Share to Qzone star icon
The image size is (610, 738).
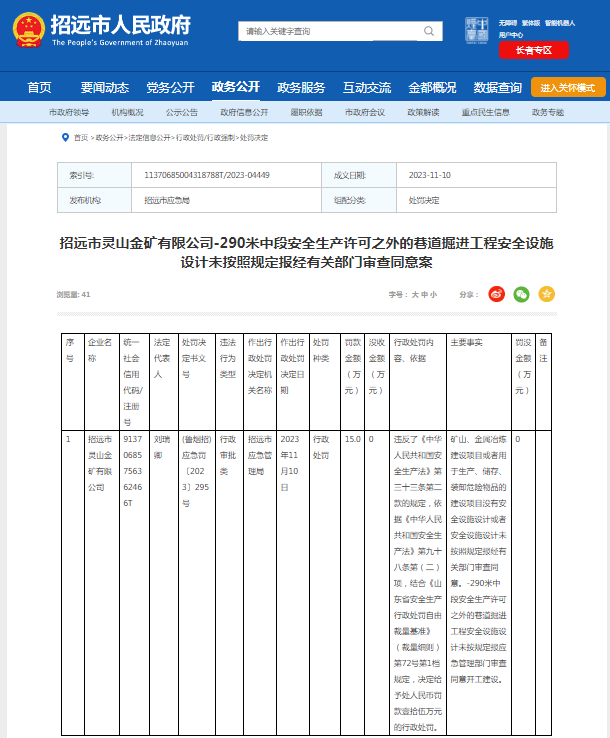pos(546,294)
